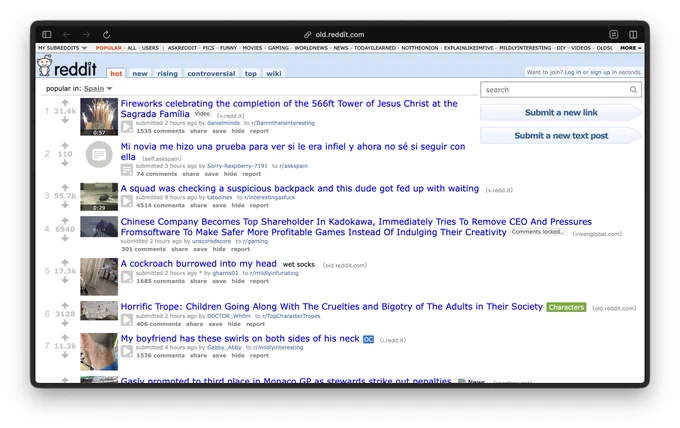Open the ASKREDDIT link in the top bar
Viewport: 680px width, 428px height.
click(182, 48)
